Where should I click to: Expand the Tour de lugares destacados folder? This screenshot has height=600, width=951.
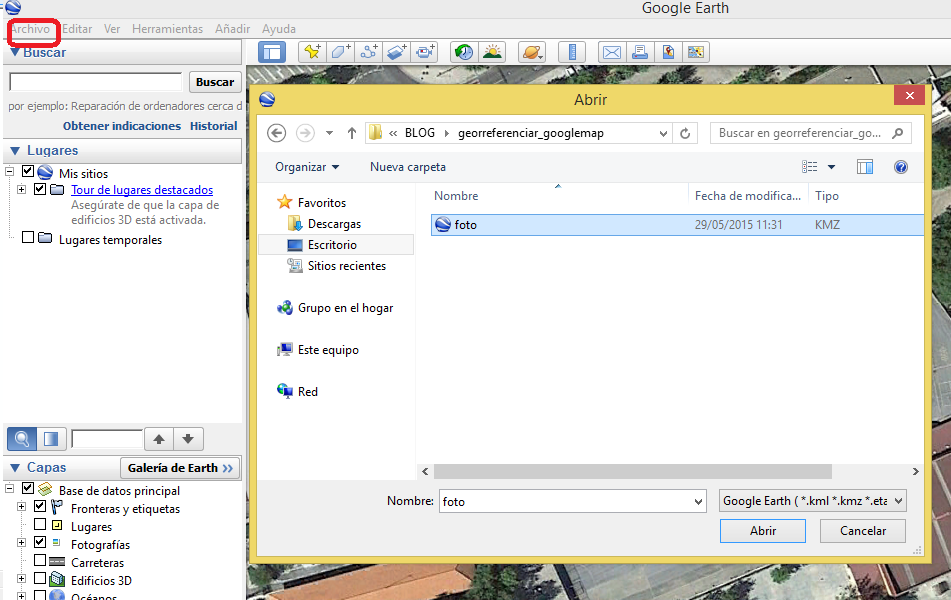coord(21,189)
